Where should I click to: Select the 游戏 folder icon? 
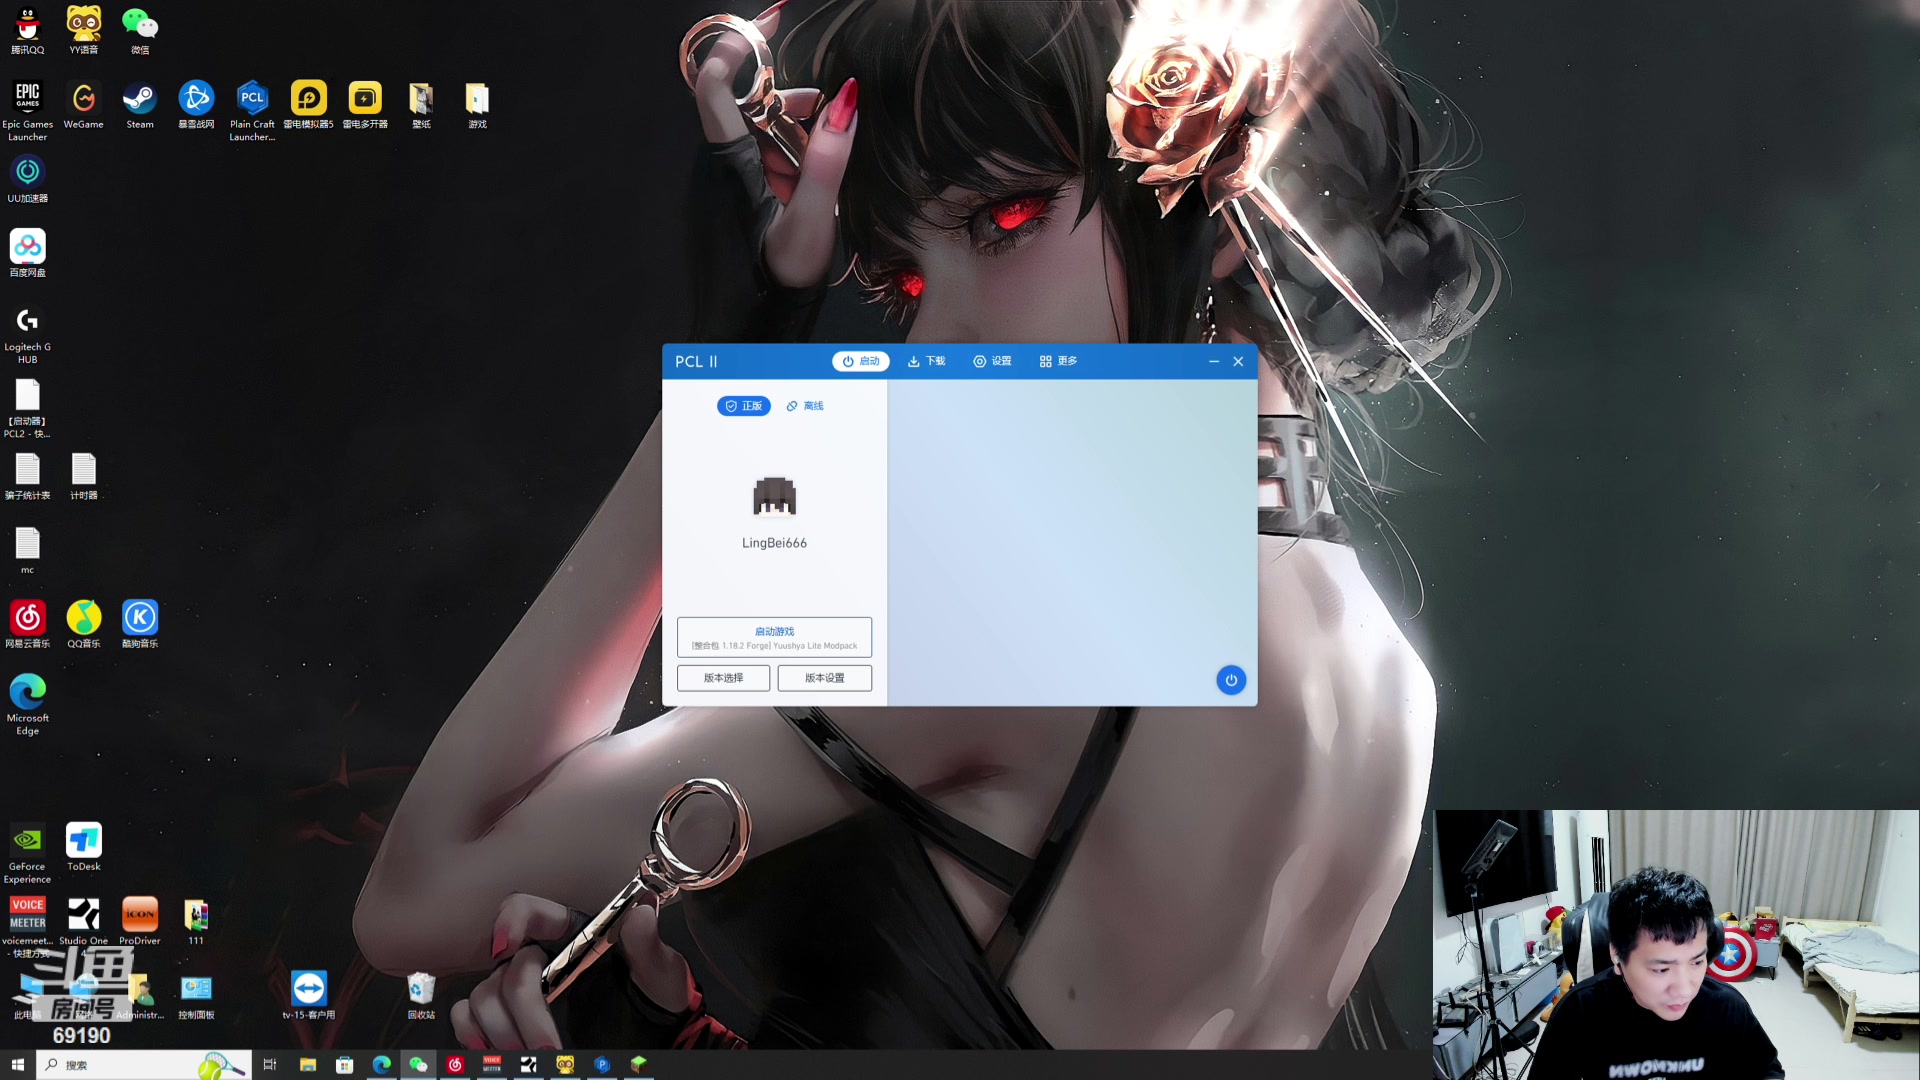(x=477, y=105)
